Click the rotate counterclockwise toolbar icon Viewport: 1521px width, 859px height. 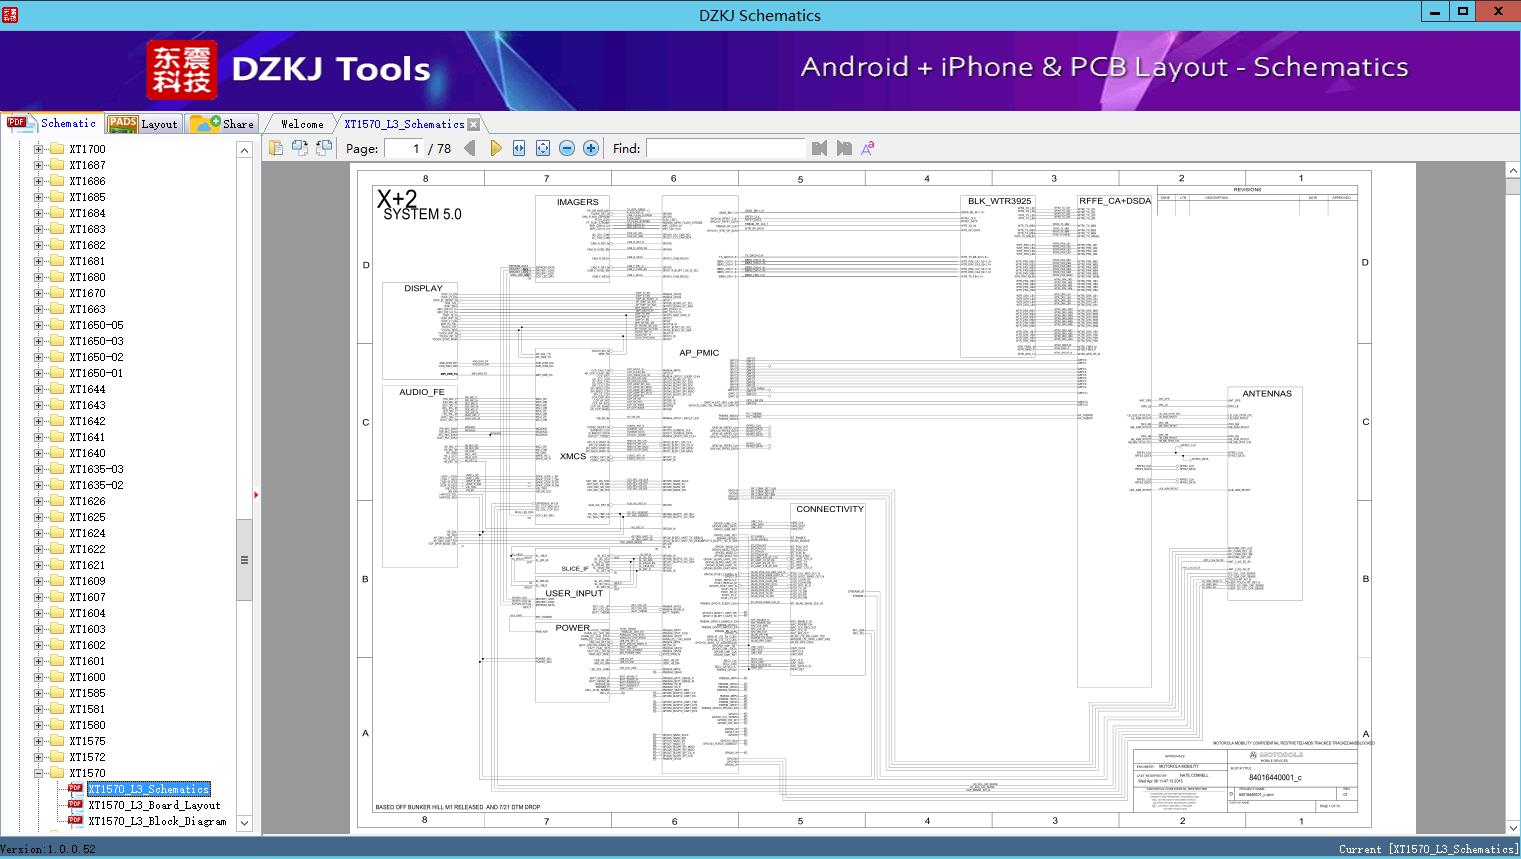tap(300, 148)
